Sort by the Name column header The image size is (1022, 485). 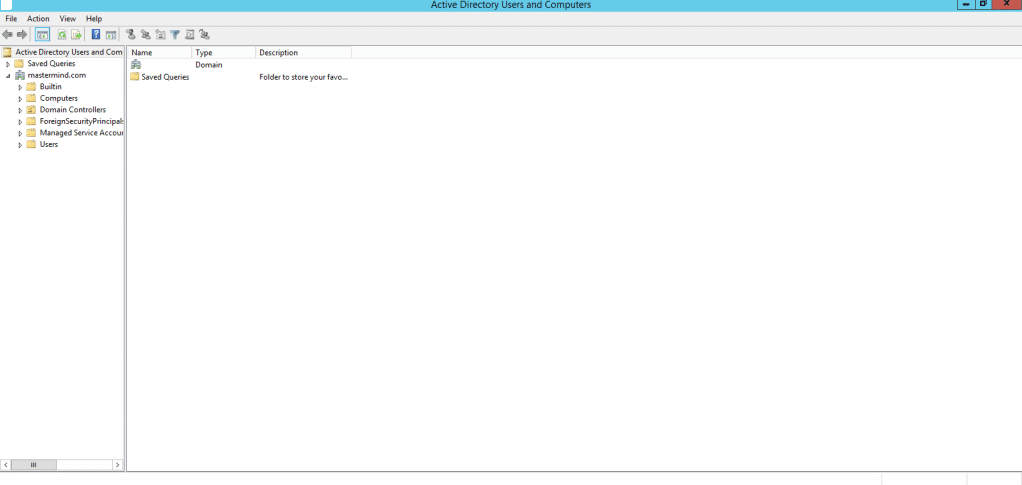click(158, 52)
